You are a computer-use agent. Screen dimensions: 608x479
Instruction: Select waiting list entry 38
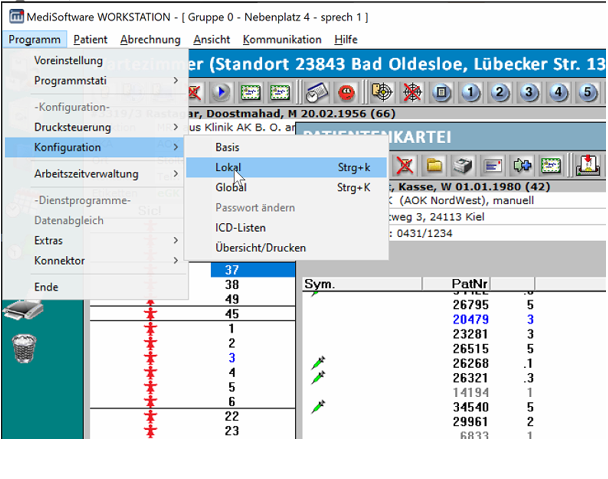point(232,285)
